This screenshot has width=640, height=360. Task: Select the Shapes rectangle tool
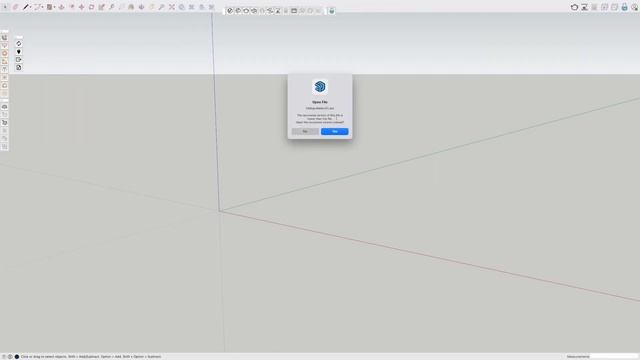pos(49,7)
